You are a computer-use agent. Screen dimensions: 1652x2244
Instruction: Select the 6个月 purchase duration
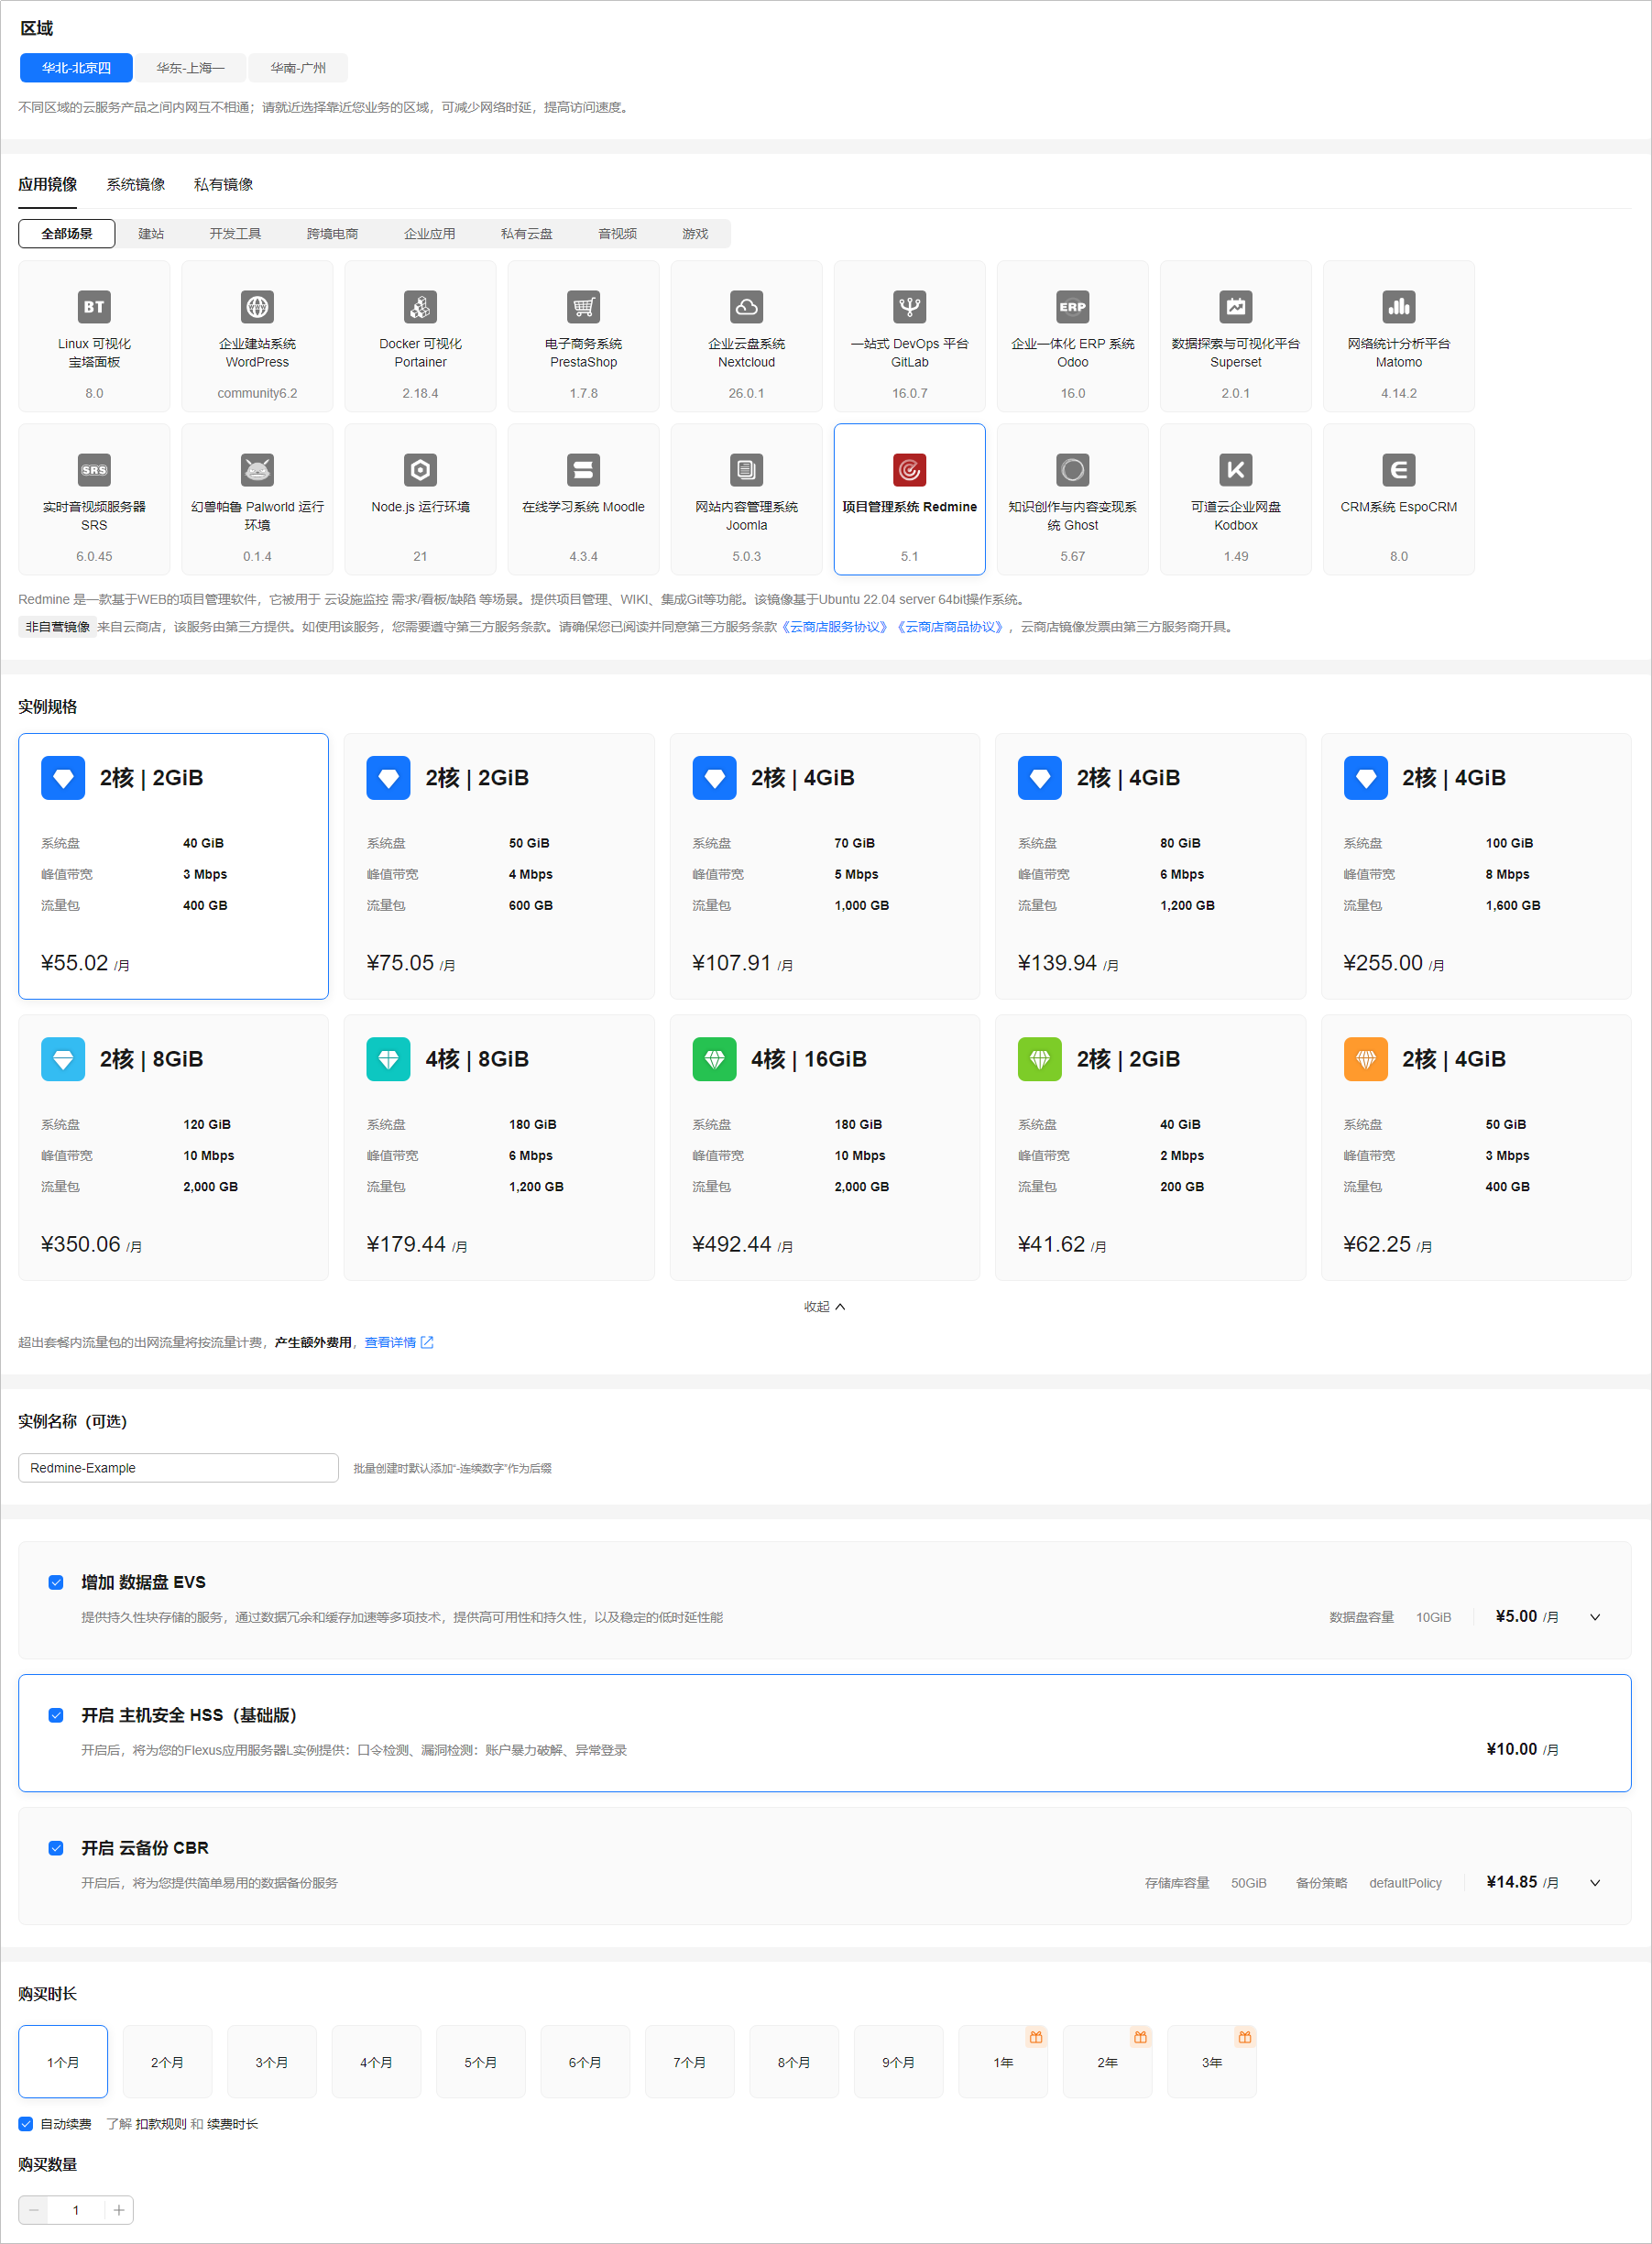(x=585, y=2062)
